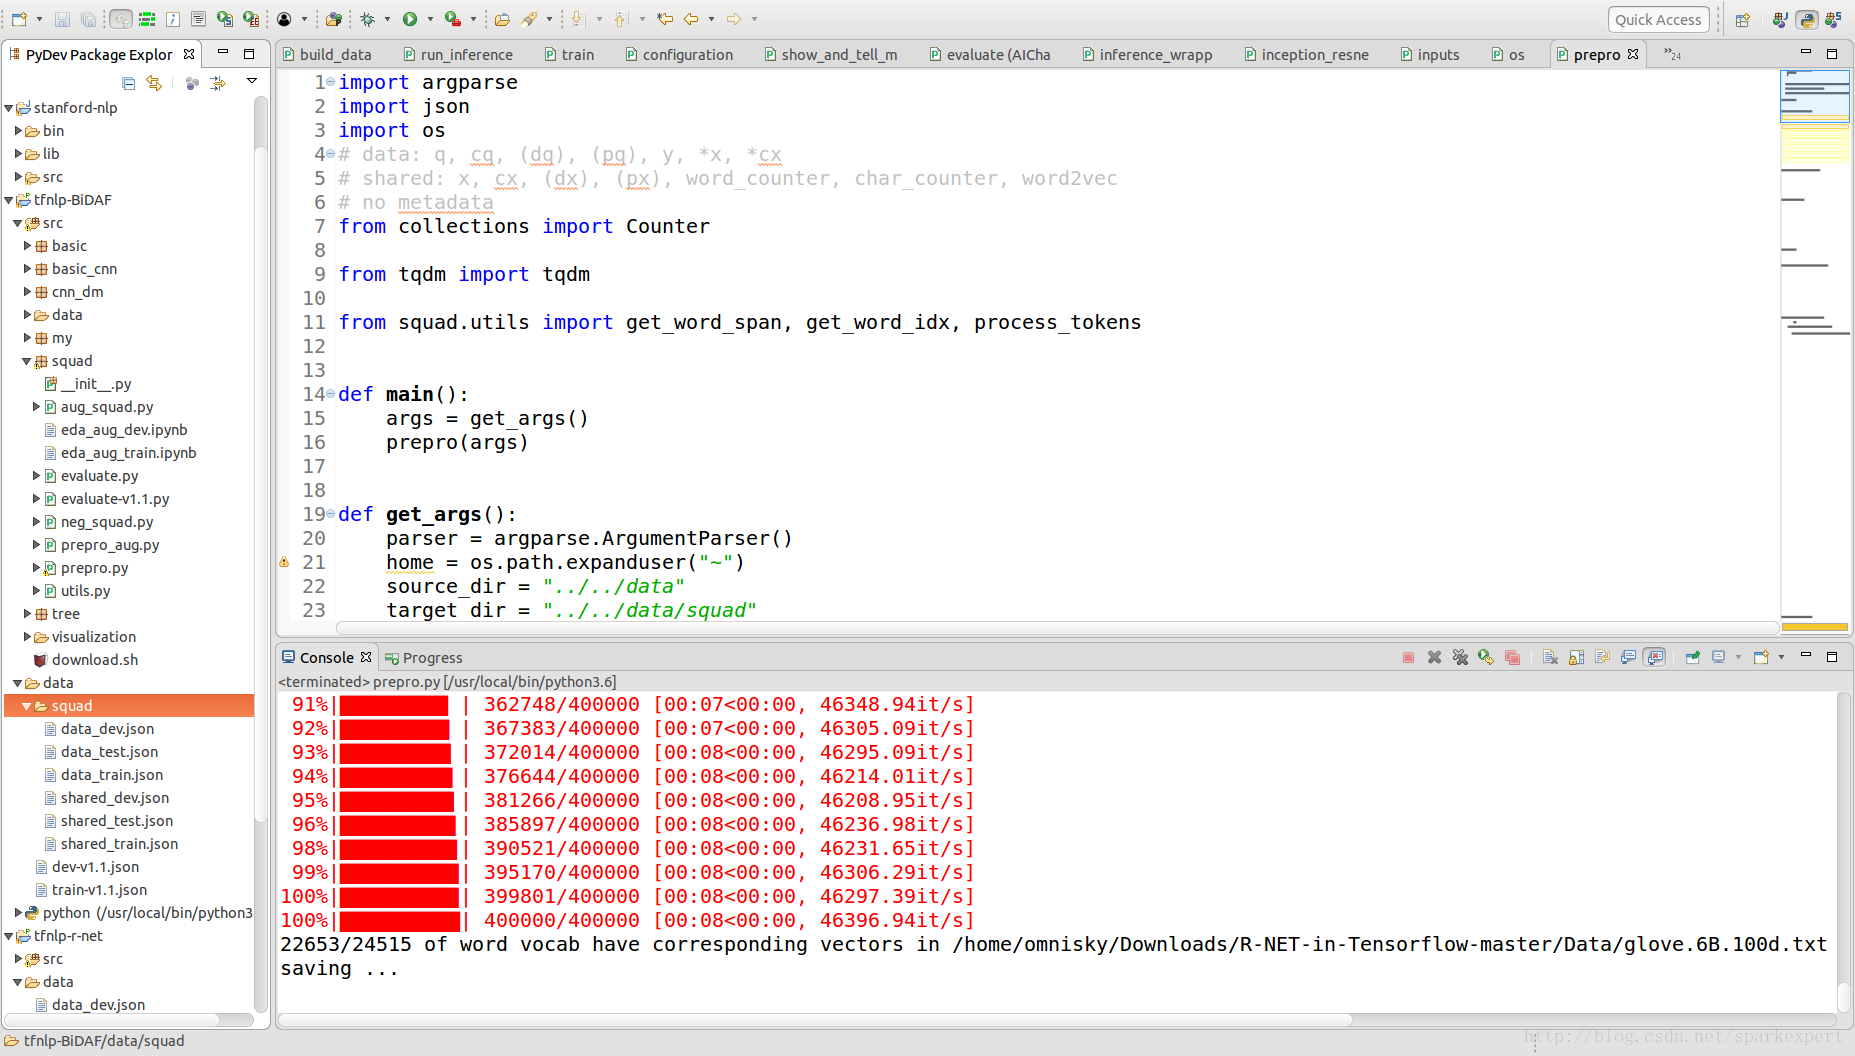Click the Open Task folder icon
The height and width of the screenshot is (1056, 1855).
[x=502, y=19]
